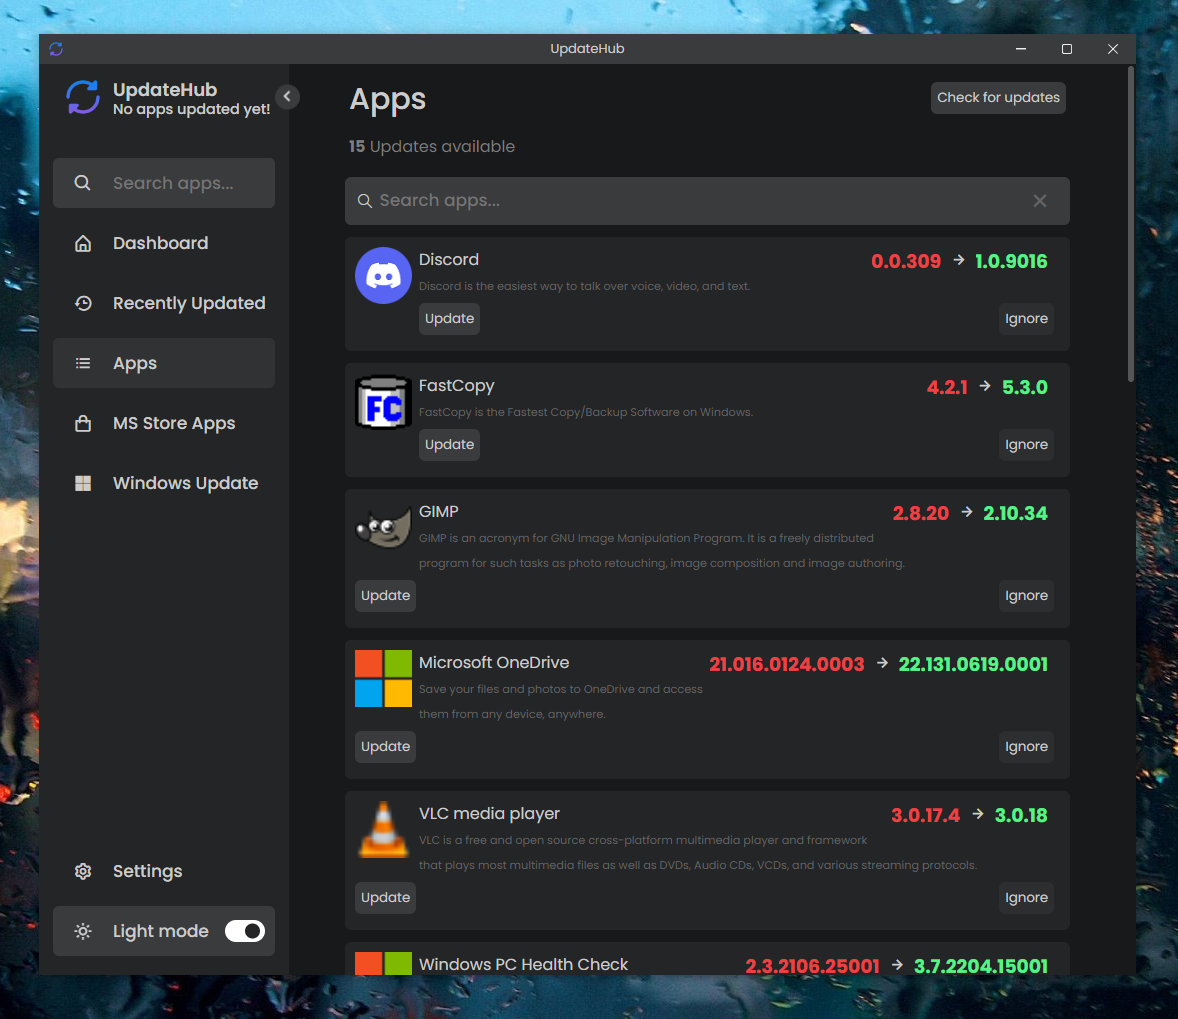Update GIMP
Screen dimensions: 1178x1019
click(x=385, y=596)
